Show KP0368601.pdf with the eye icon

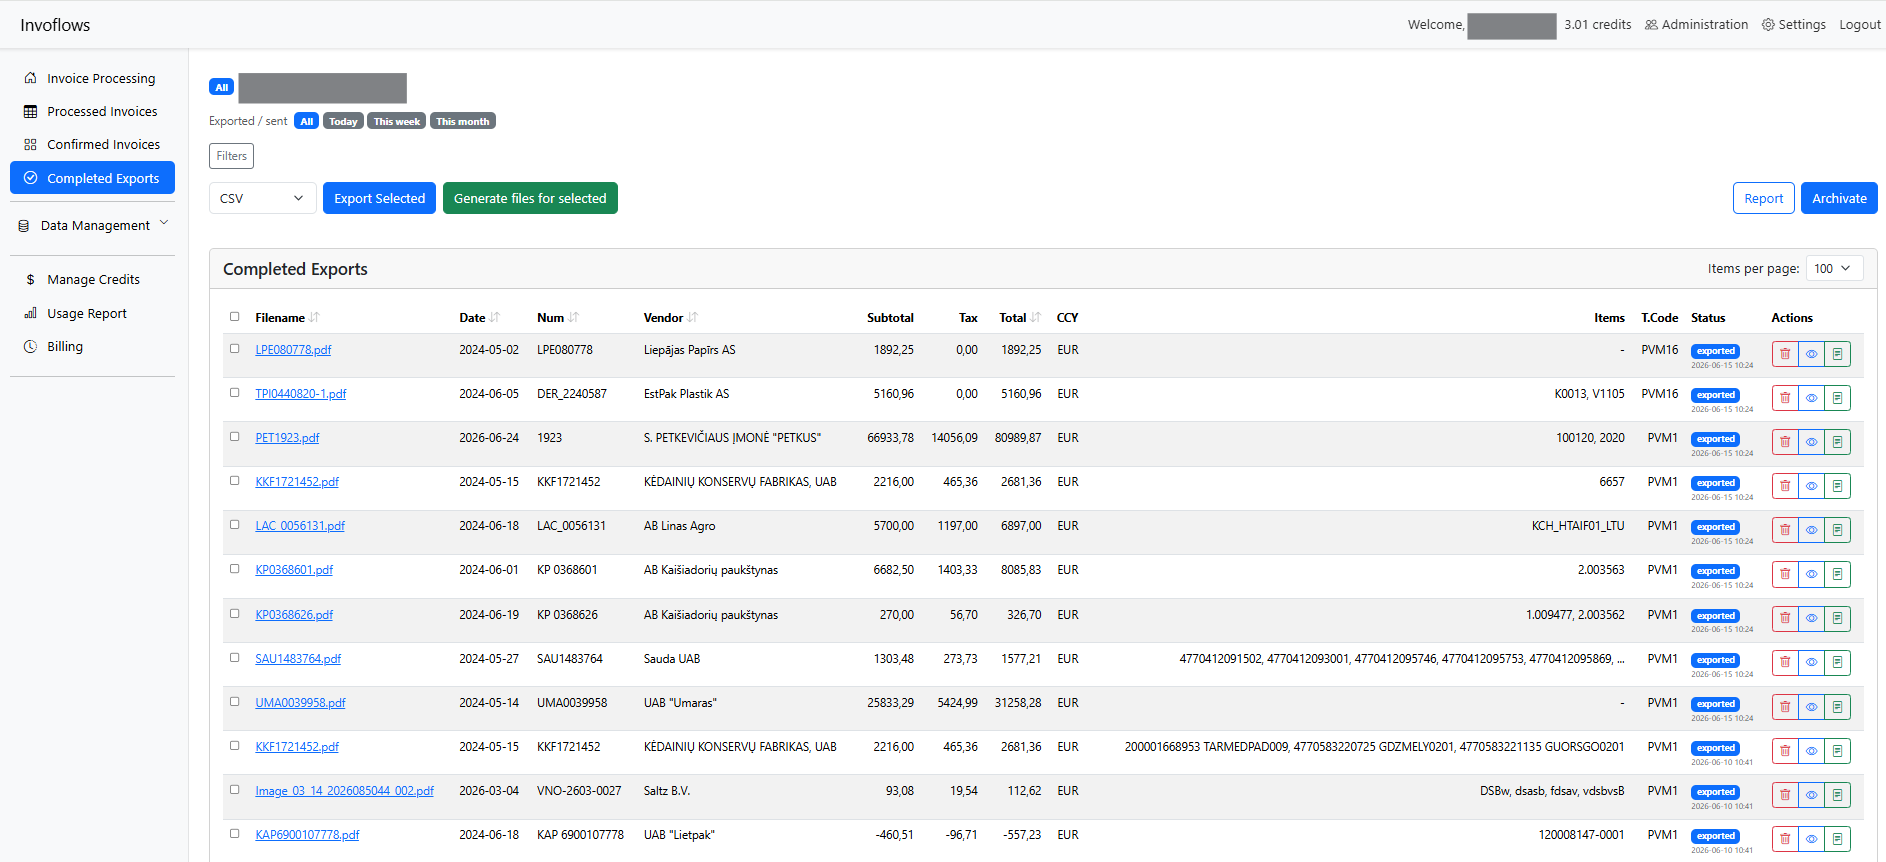click(x=1811, y=574)
